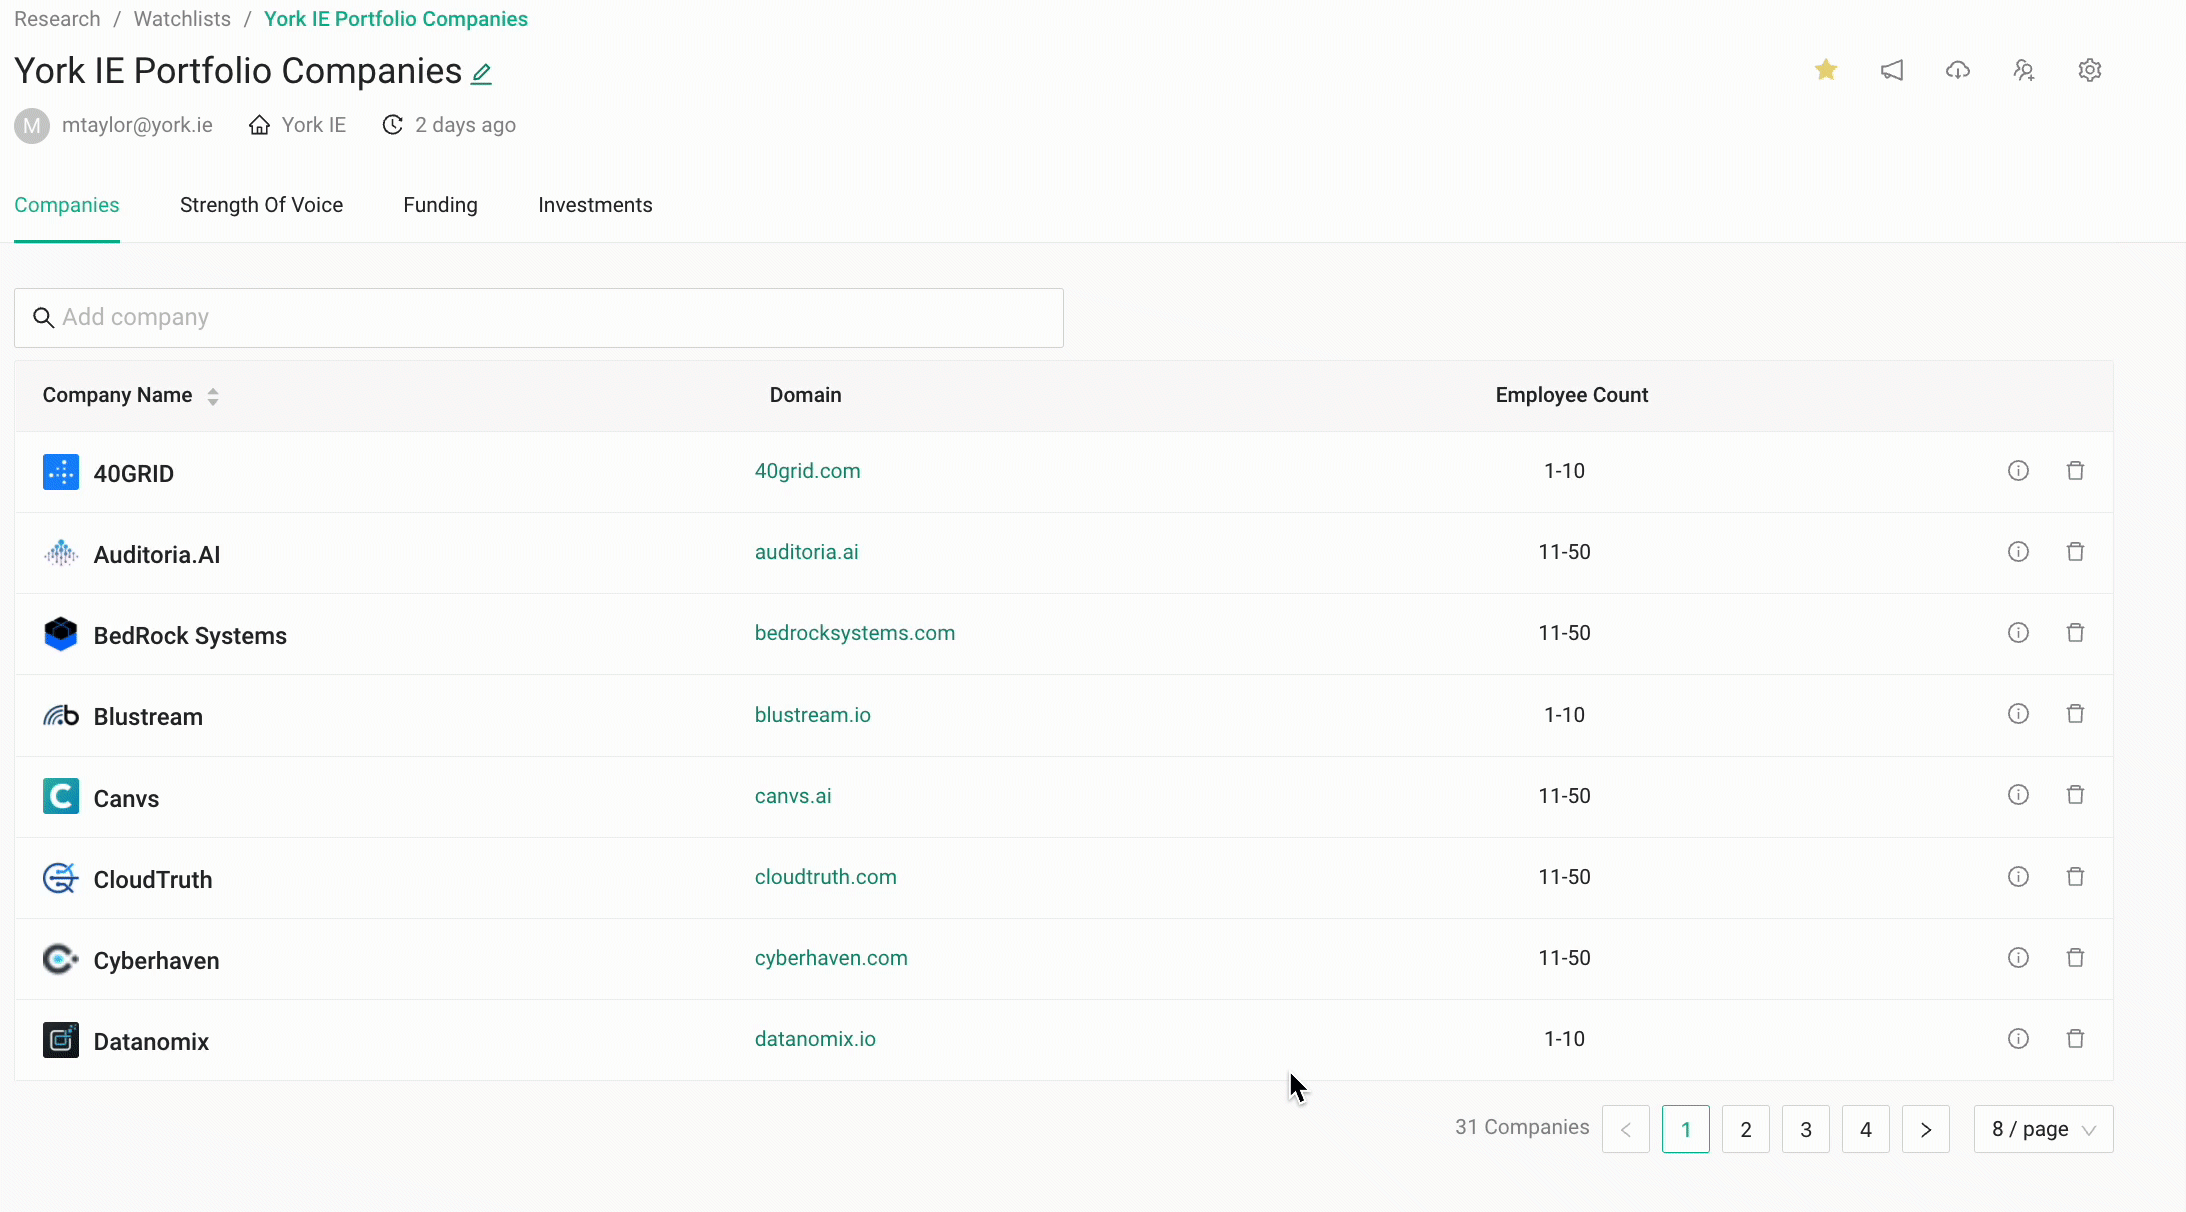Viewport: 2186px width, 1212px height.
Task: Click the Datanomix company logo
Action: point(61,1040)
